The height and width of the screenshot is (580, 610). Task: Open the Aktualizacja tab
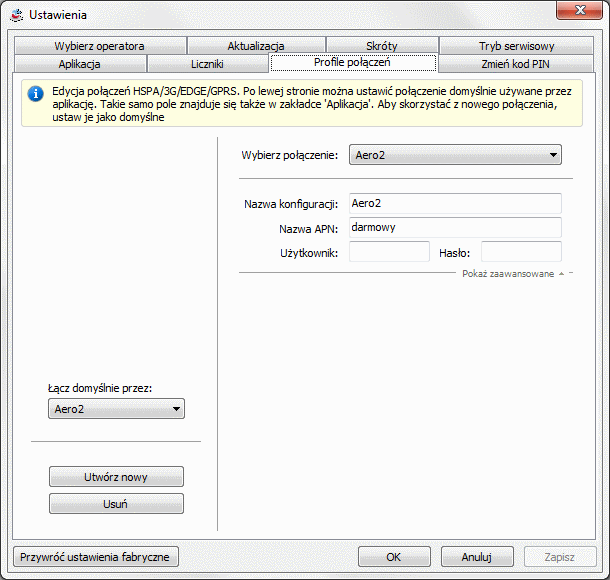(256, 46)
